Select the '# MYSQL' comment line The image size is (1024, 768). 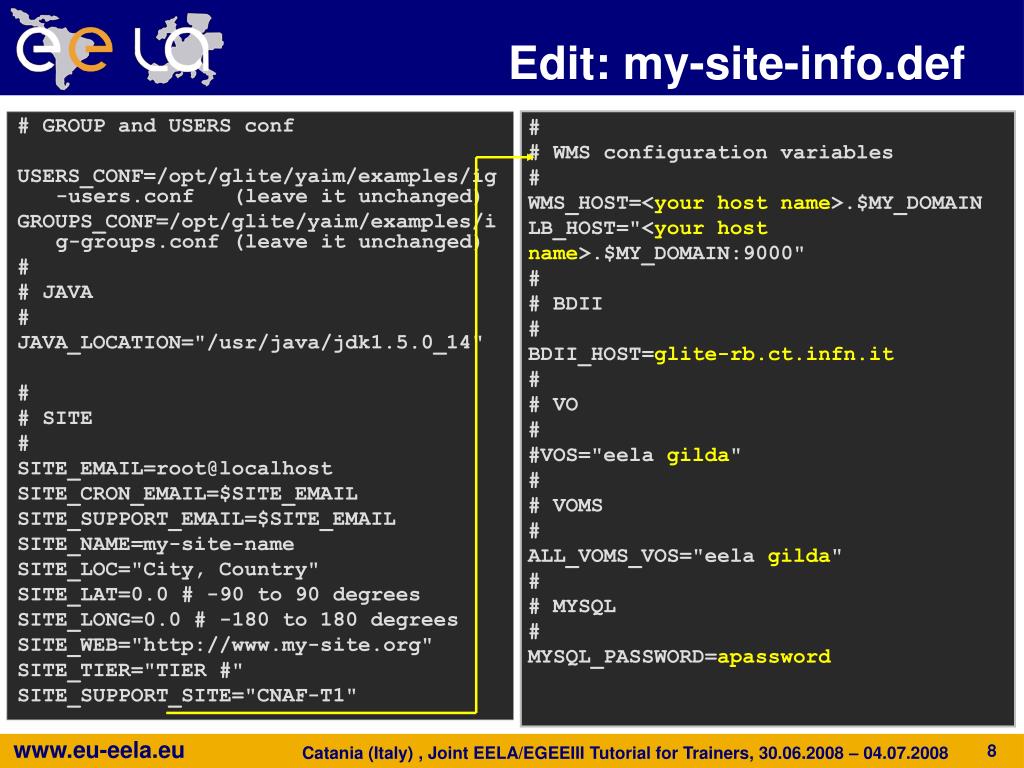pyautogui.click(x=572, y=607)
